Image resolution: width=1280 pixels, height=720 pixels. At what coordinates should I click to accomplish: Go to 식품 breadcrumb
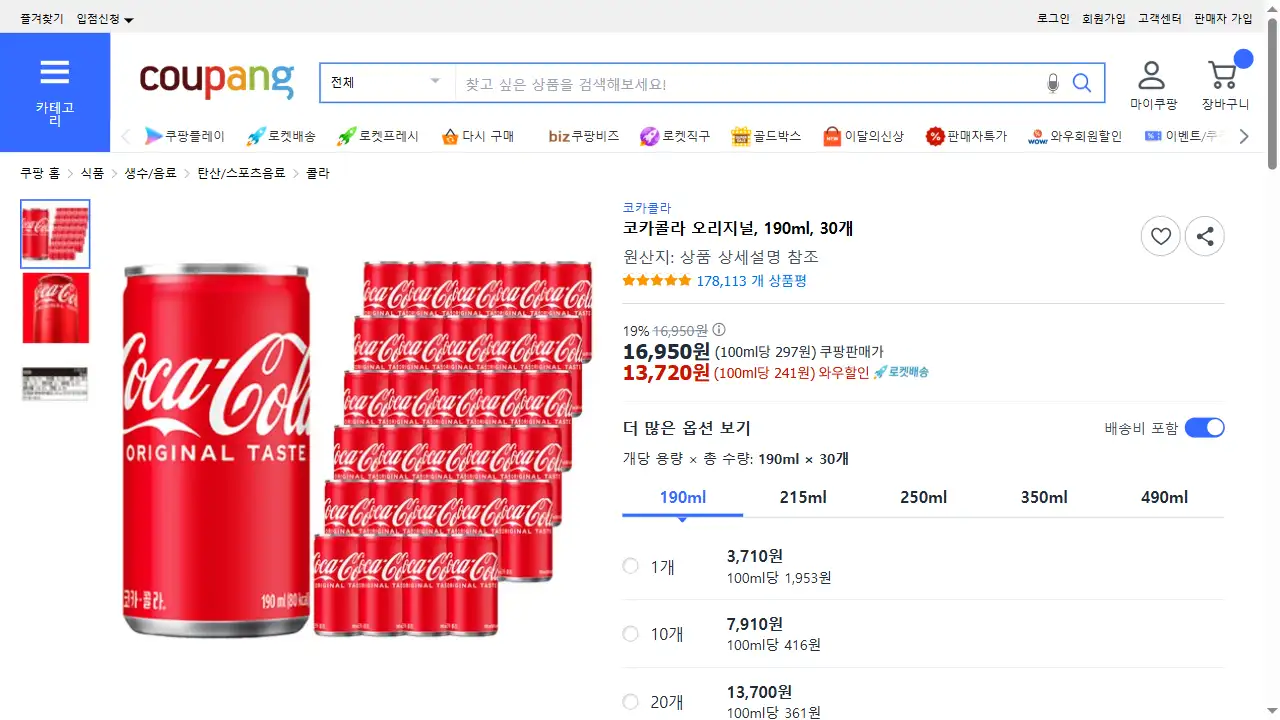tap(92, 173)
